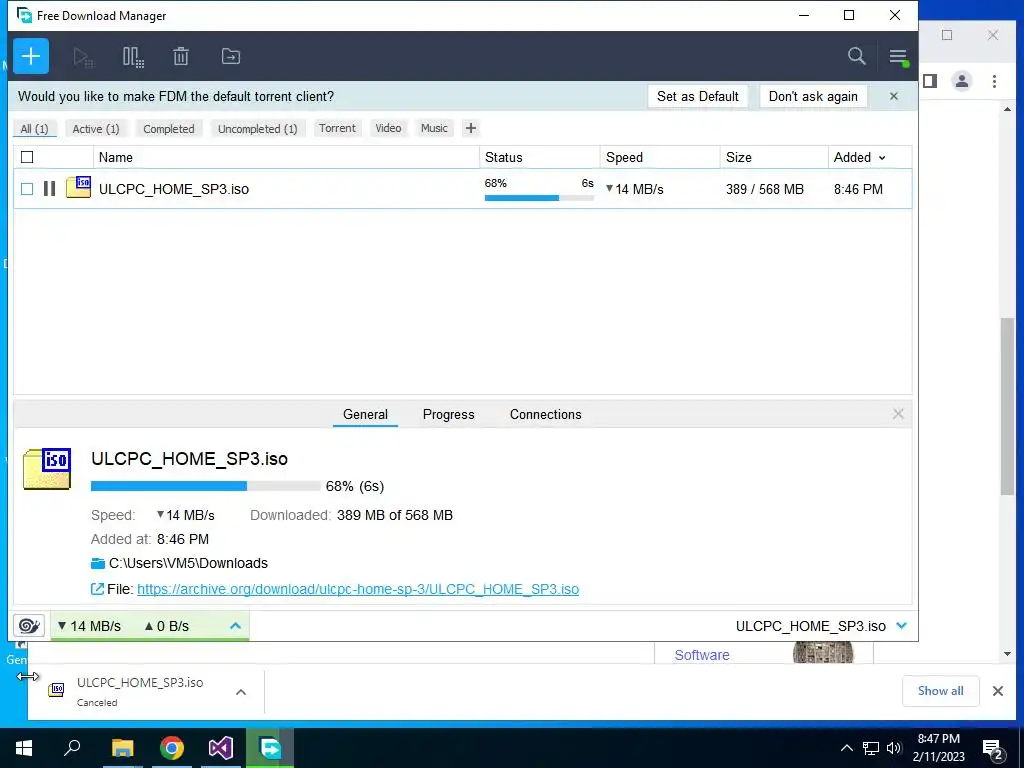
Task: Switch to Google Chrome in the taskbar
Action: click(172, 748)
